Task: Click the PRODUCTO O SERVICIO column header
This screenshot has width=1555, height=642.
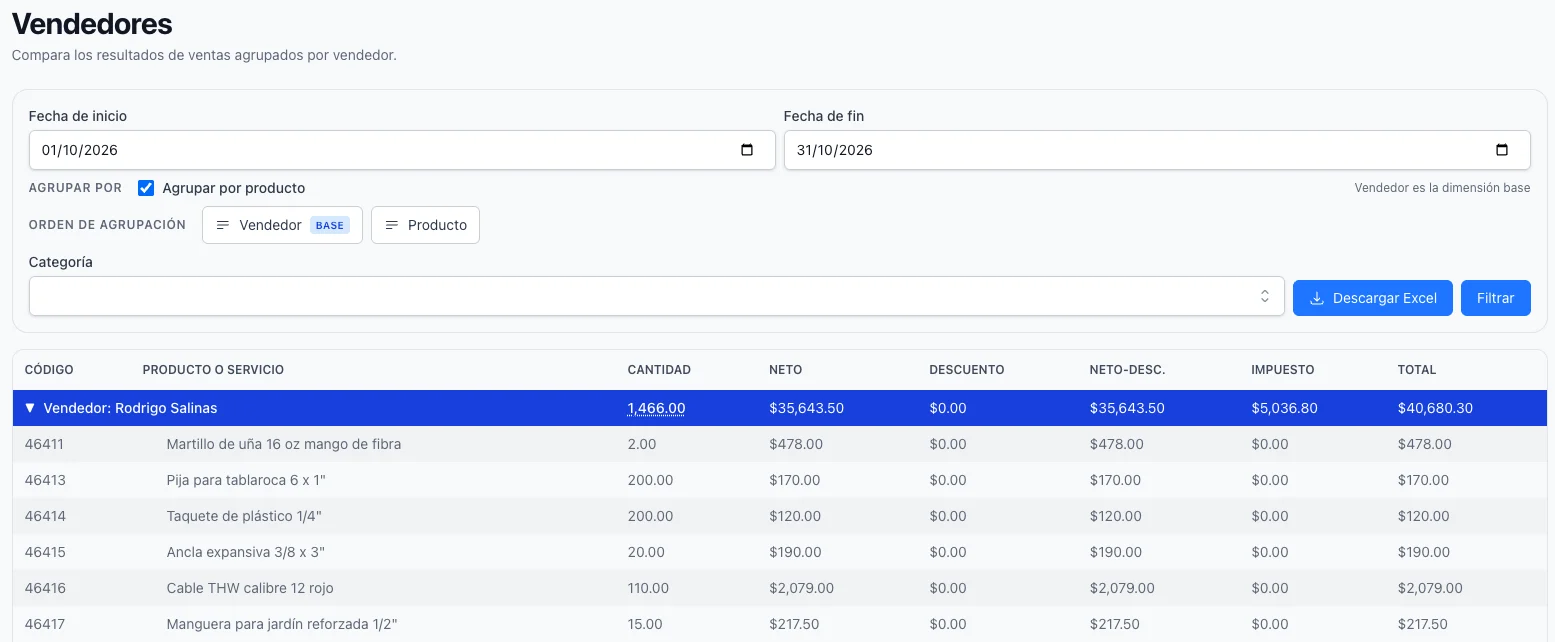Action: point(213,370)
